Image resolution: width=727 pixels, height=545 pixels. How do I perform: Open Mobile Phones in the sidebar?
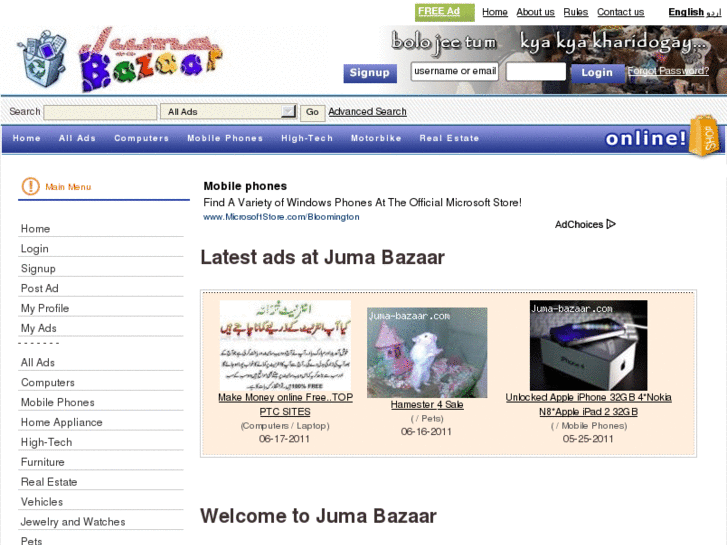(57, 403)
